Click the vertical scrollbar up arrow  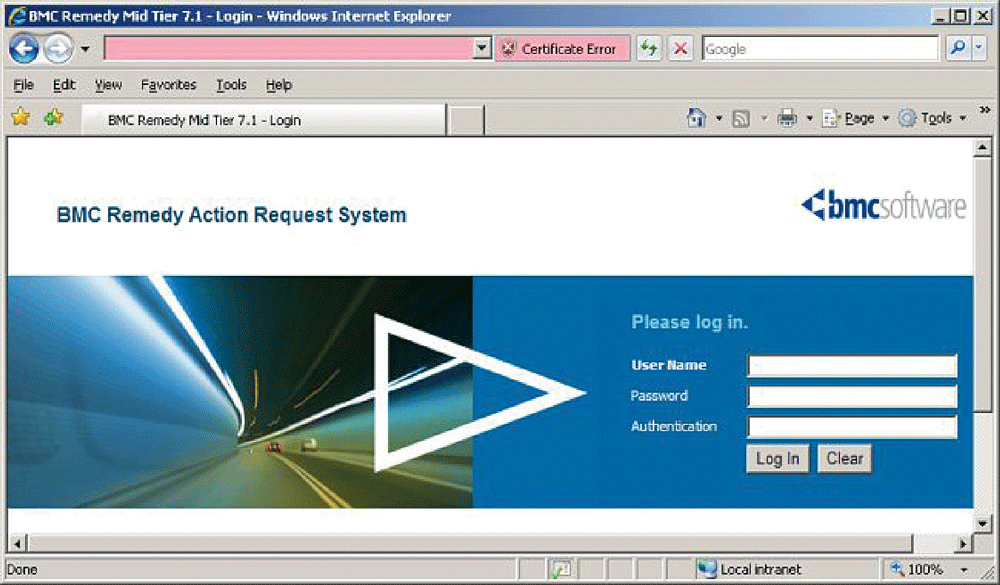(983, 148)
